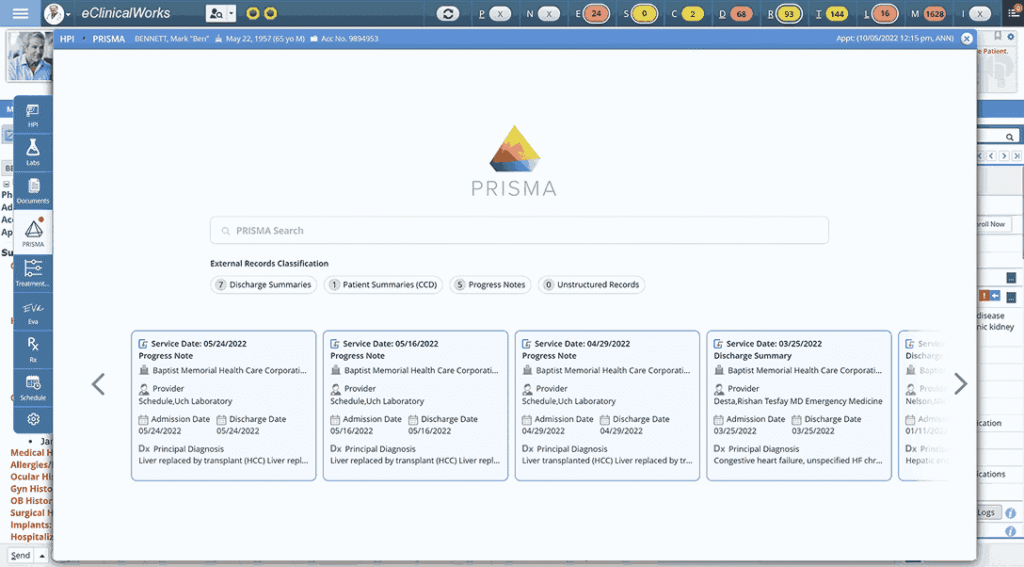
Task: Filter by Discharge Summaries
Action: pyautogui.click(x=264, y=285)
